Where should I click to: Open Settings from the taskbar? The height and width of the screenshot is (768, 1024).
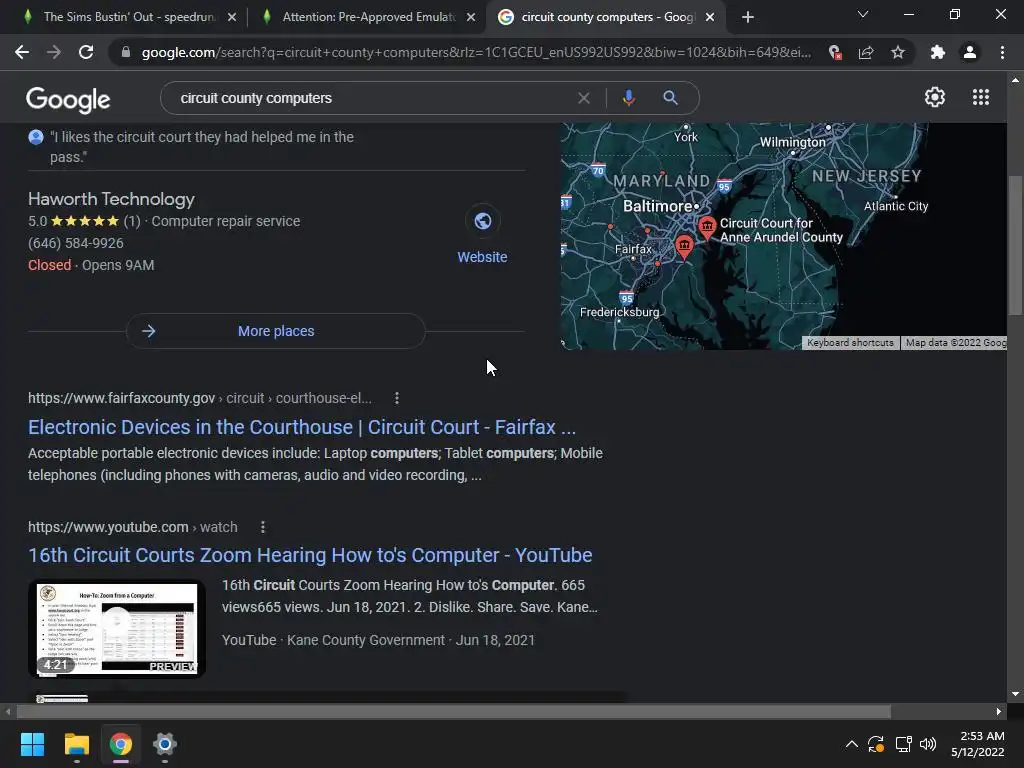pos(165,744)
